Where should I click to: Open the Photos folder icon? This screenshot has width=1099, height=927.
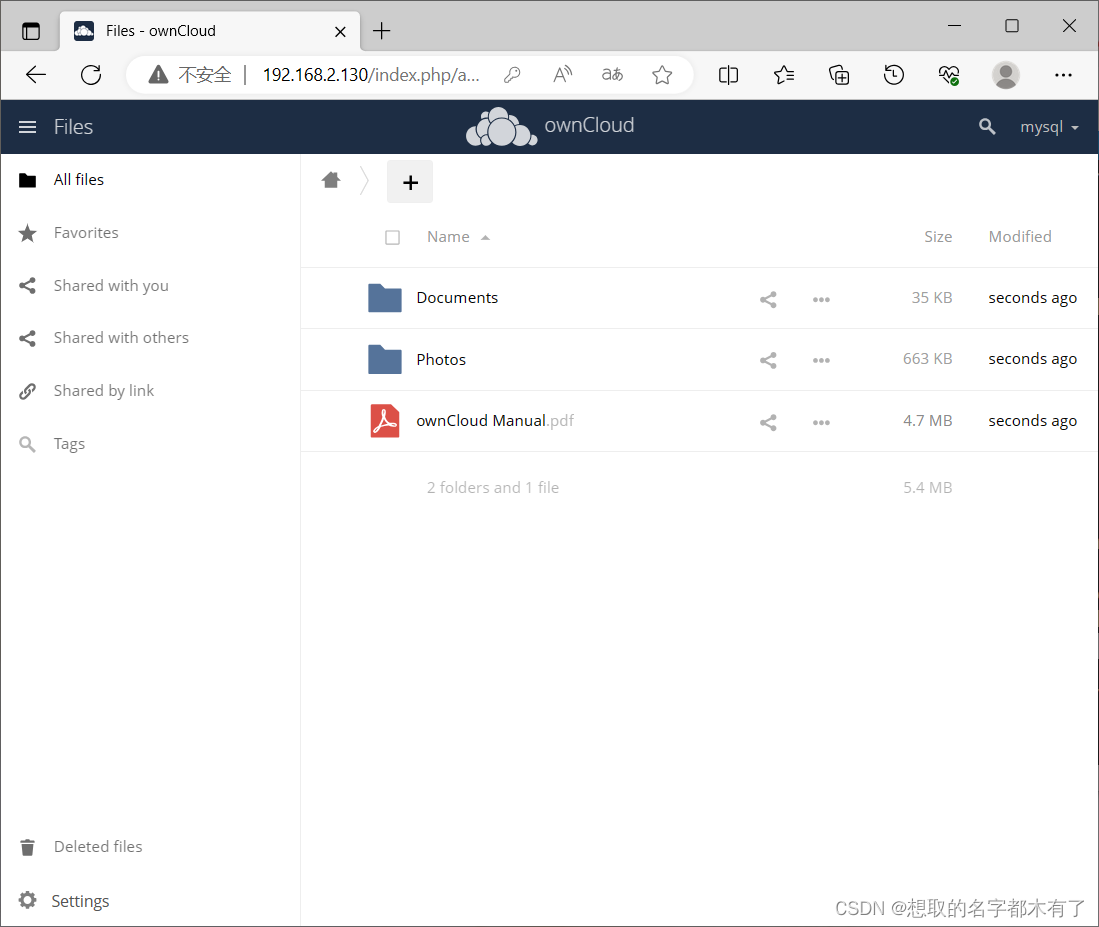click(385, 359)
